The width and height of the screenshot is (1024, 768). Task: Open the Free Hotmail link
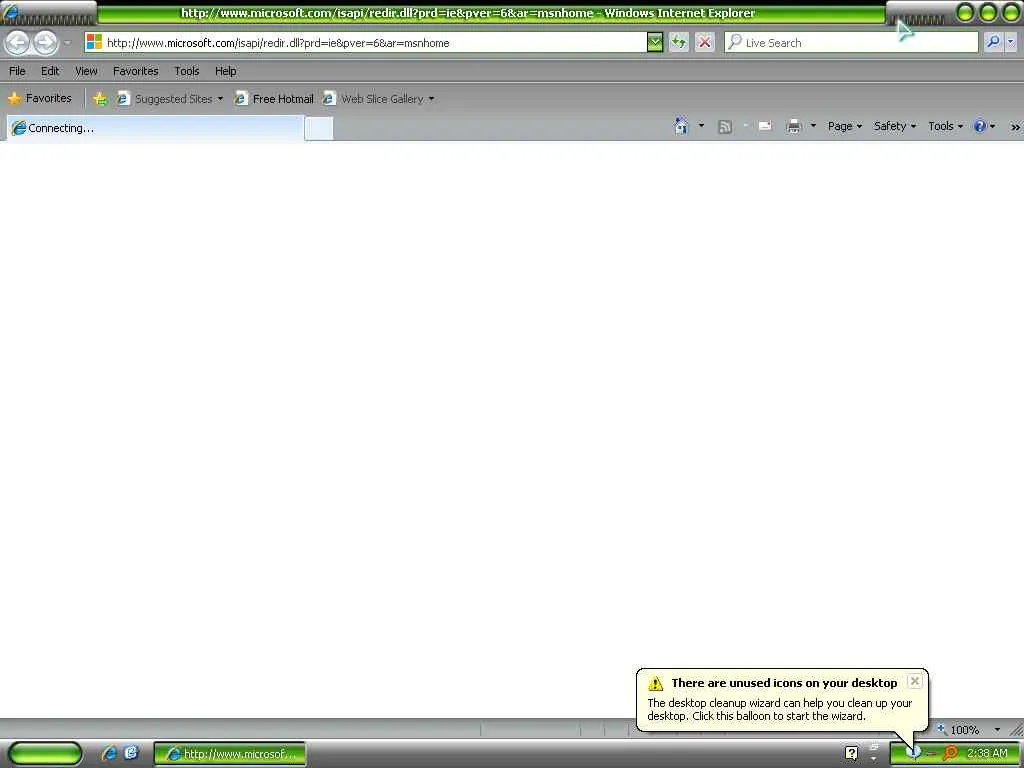click(x=274, y=99)
